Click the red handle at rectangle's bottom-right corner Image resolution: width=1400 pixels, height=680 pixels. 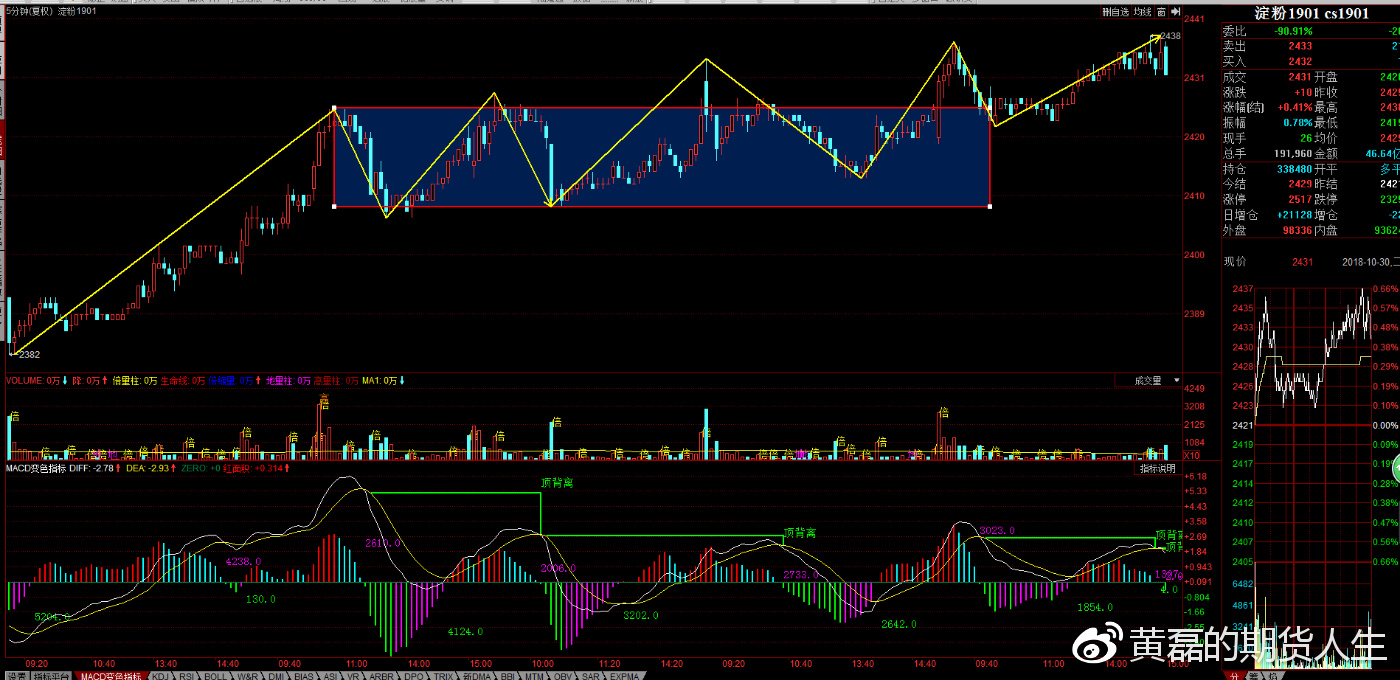tap(990, 206)
